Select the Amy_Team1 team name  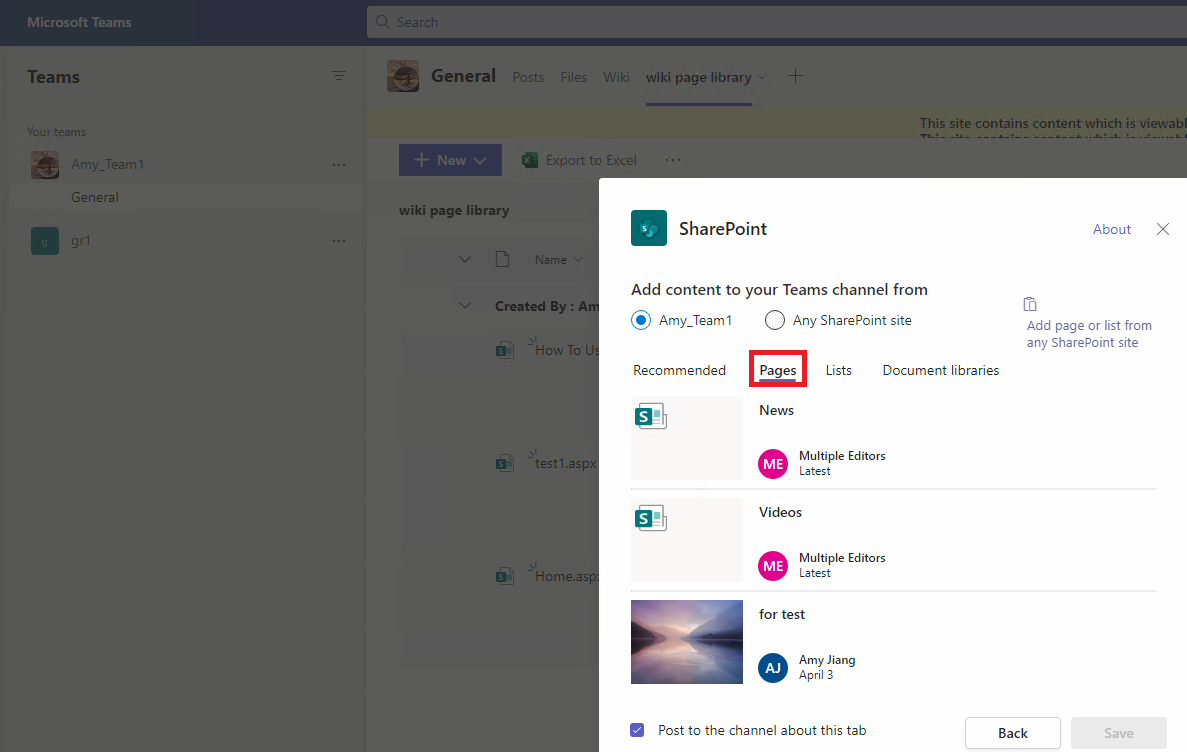coord(107,164)
